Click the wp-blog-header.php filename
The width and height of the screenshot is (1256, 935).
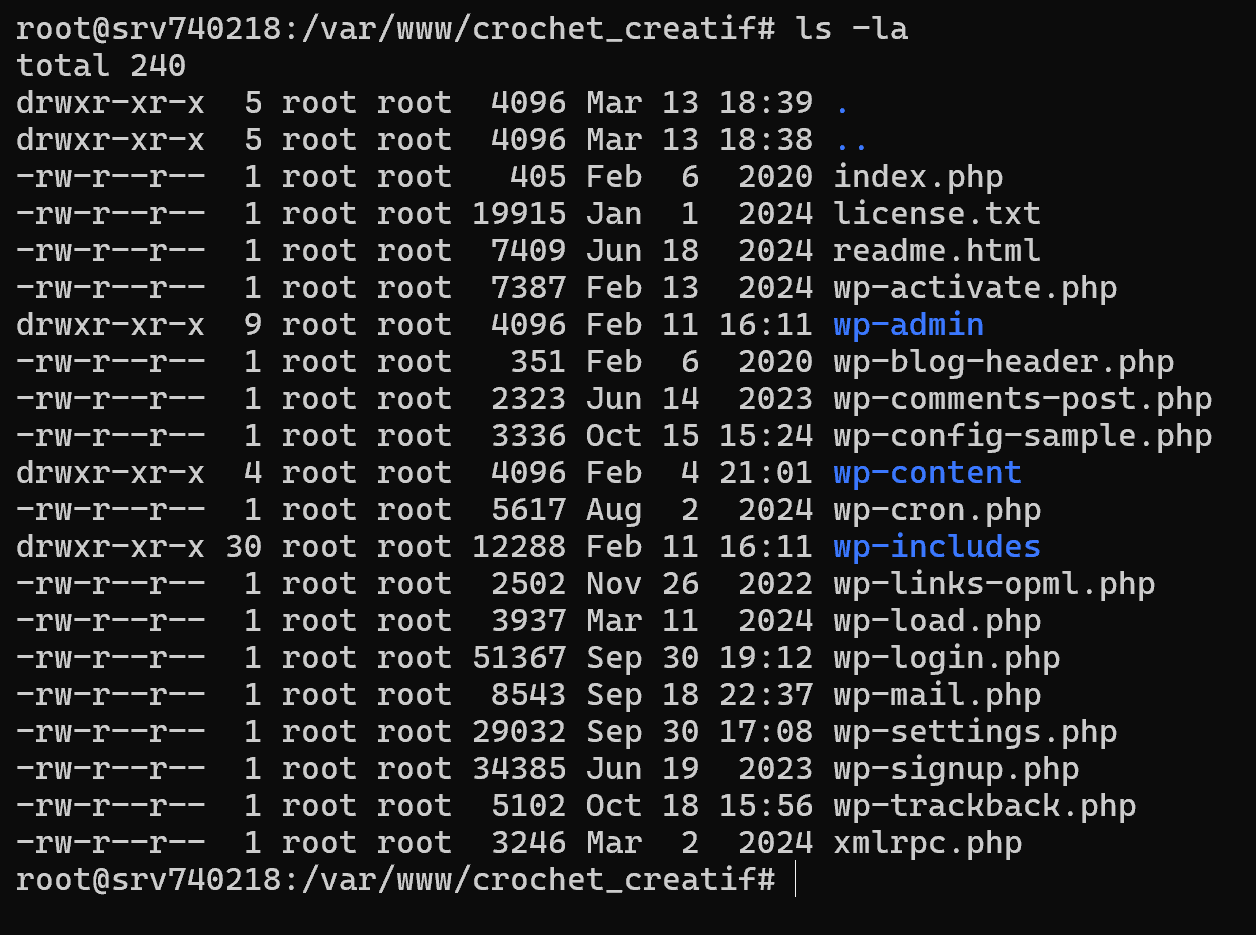(1003, 362)
